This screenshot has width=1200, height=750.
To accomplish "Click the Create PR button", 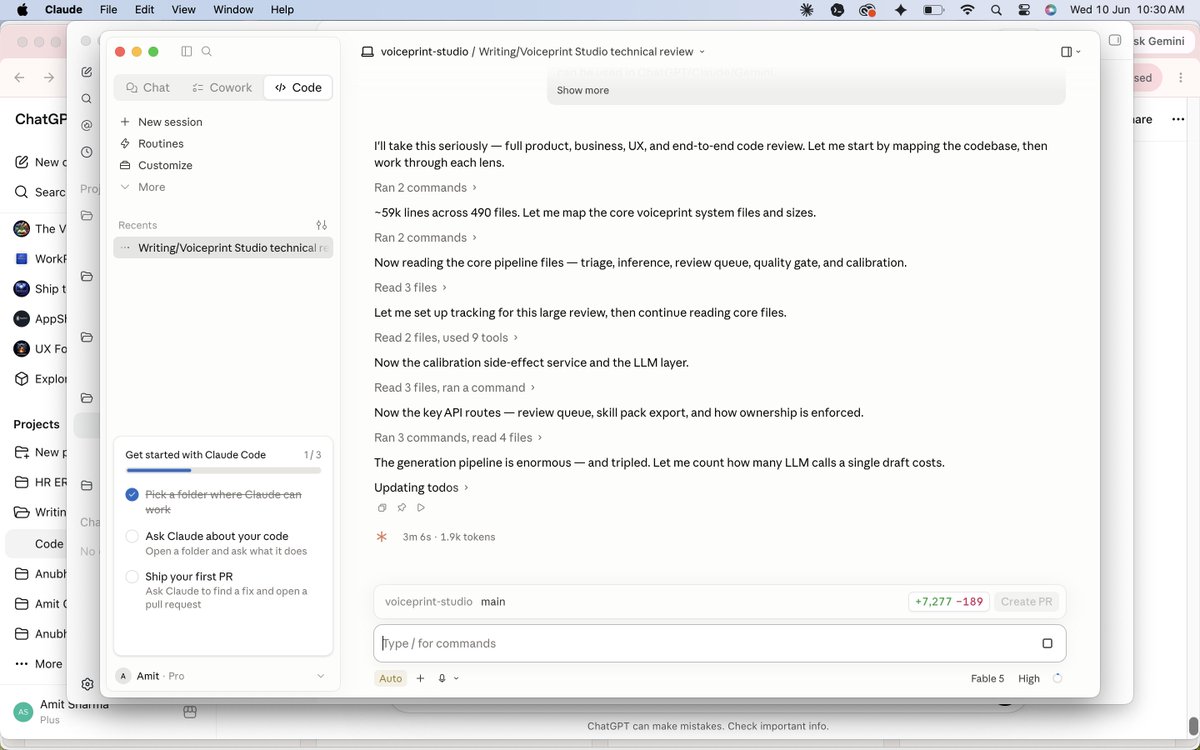I will coord(1026,602).
